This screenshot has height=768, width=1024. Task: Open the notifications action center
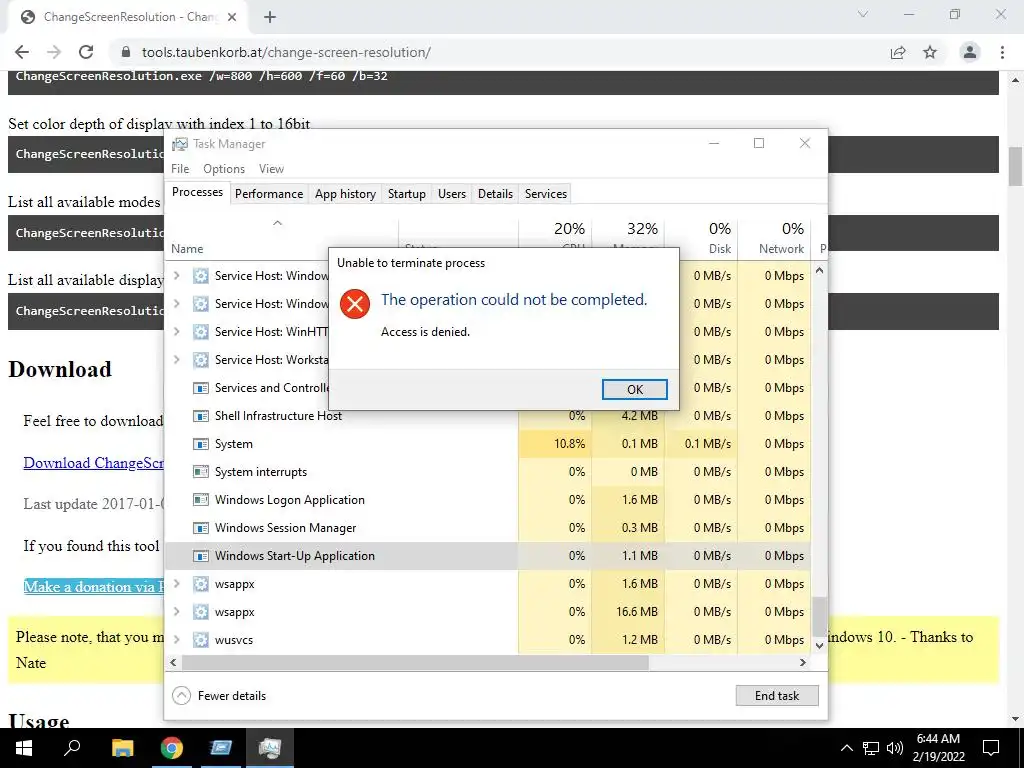point(991,748)
